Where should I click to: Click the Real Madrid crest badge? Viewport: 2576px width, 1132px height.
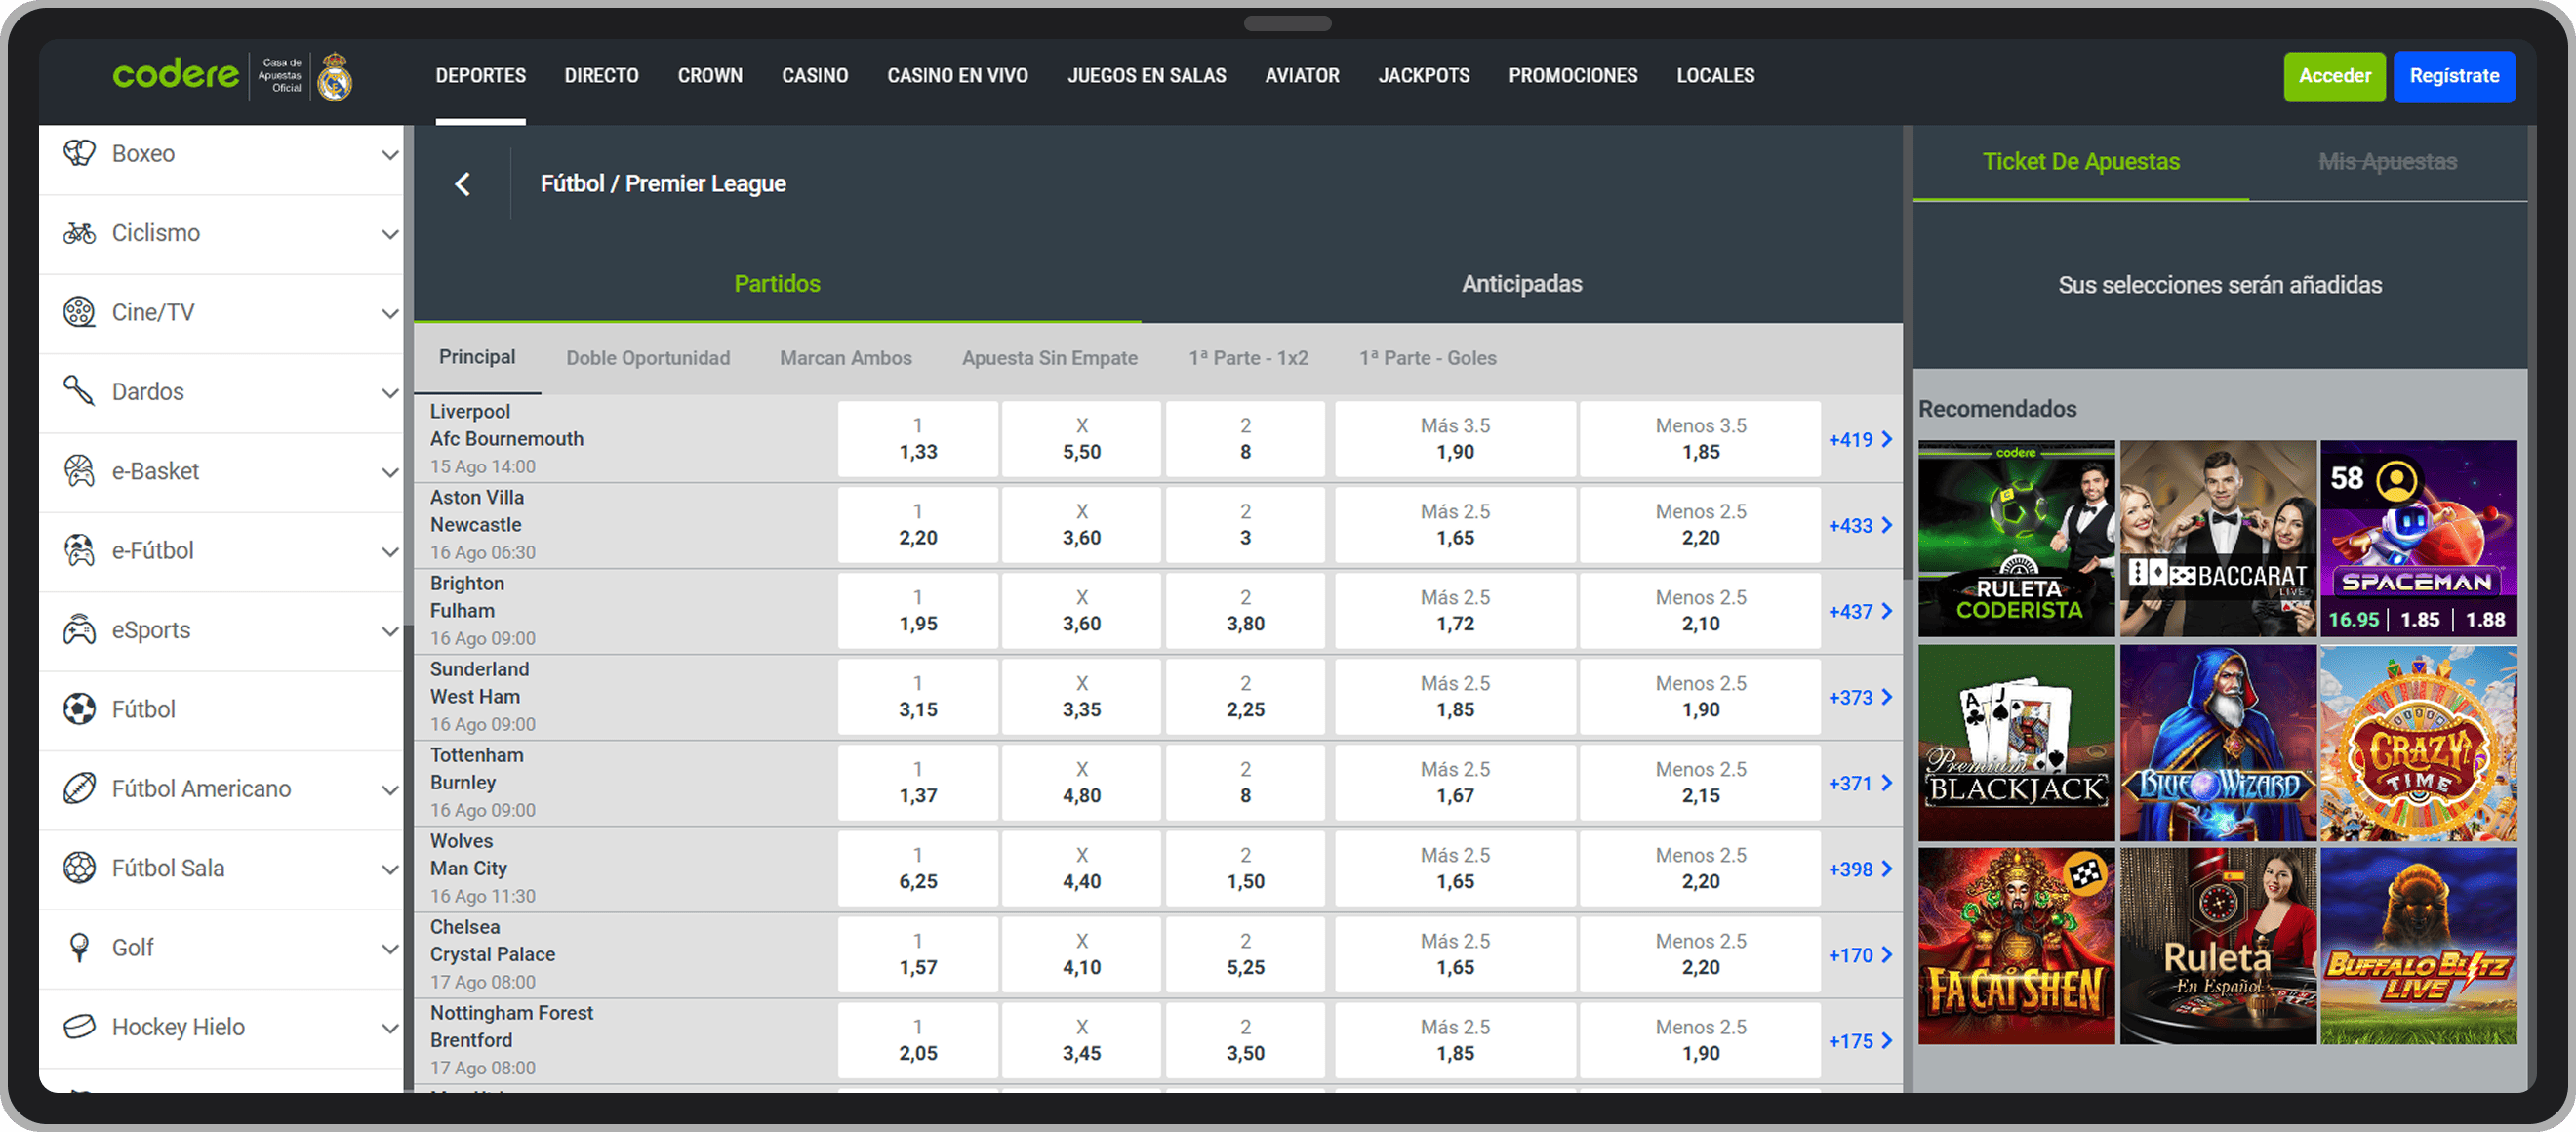[x=334, y=76]
